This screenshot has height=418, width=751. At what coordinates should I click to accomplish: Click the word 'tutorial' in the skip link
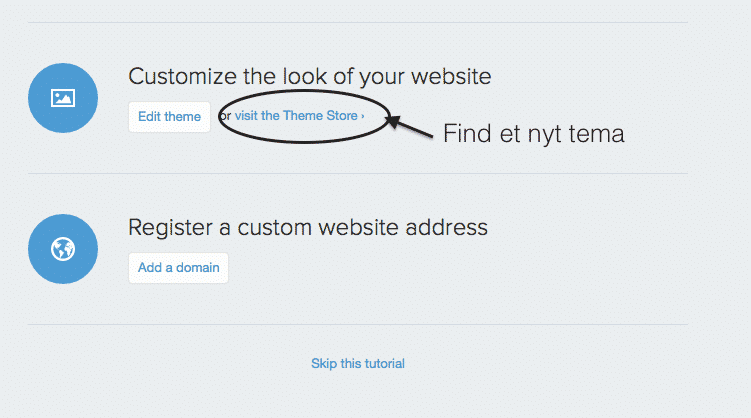pos(382,363)
